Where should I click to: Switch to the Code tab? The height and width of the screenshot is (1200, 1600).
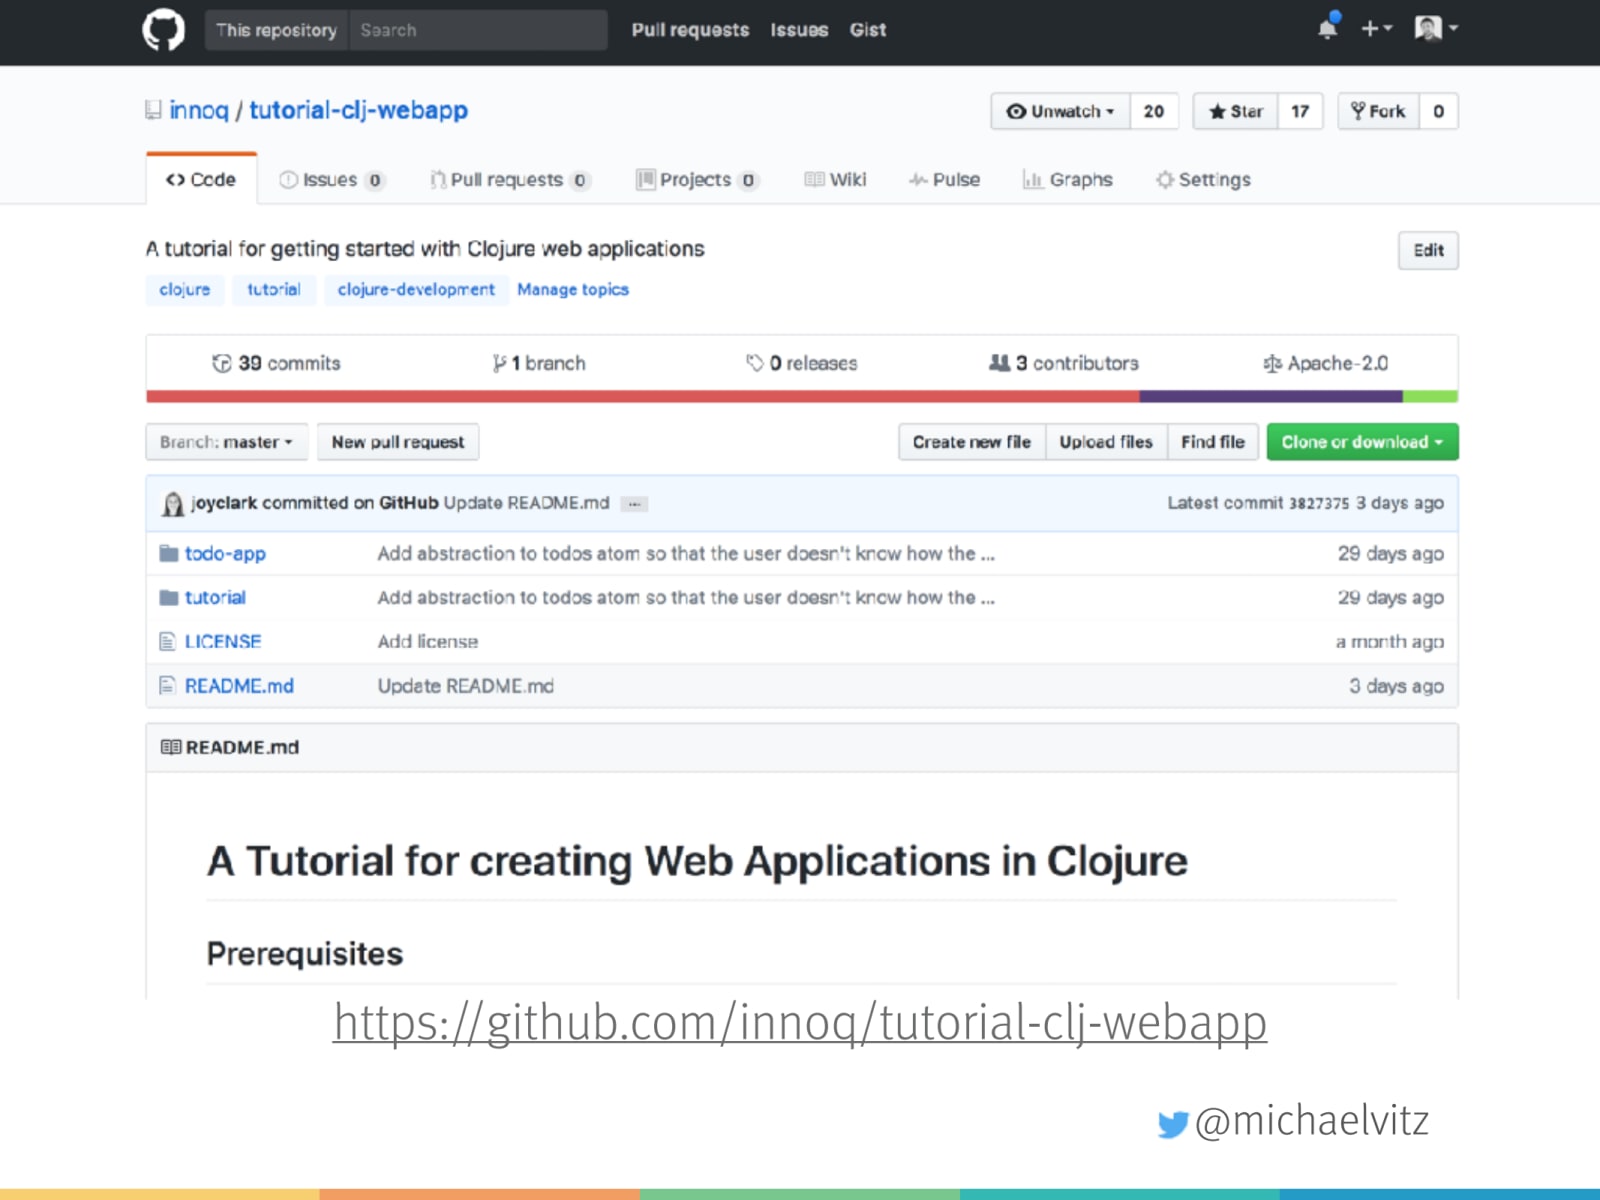tap(201, 180)
